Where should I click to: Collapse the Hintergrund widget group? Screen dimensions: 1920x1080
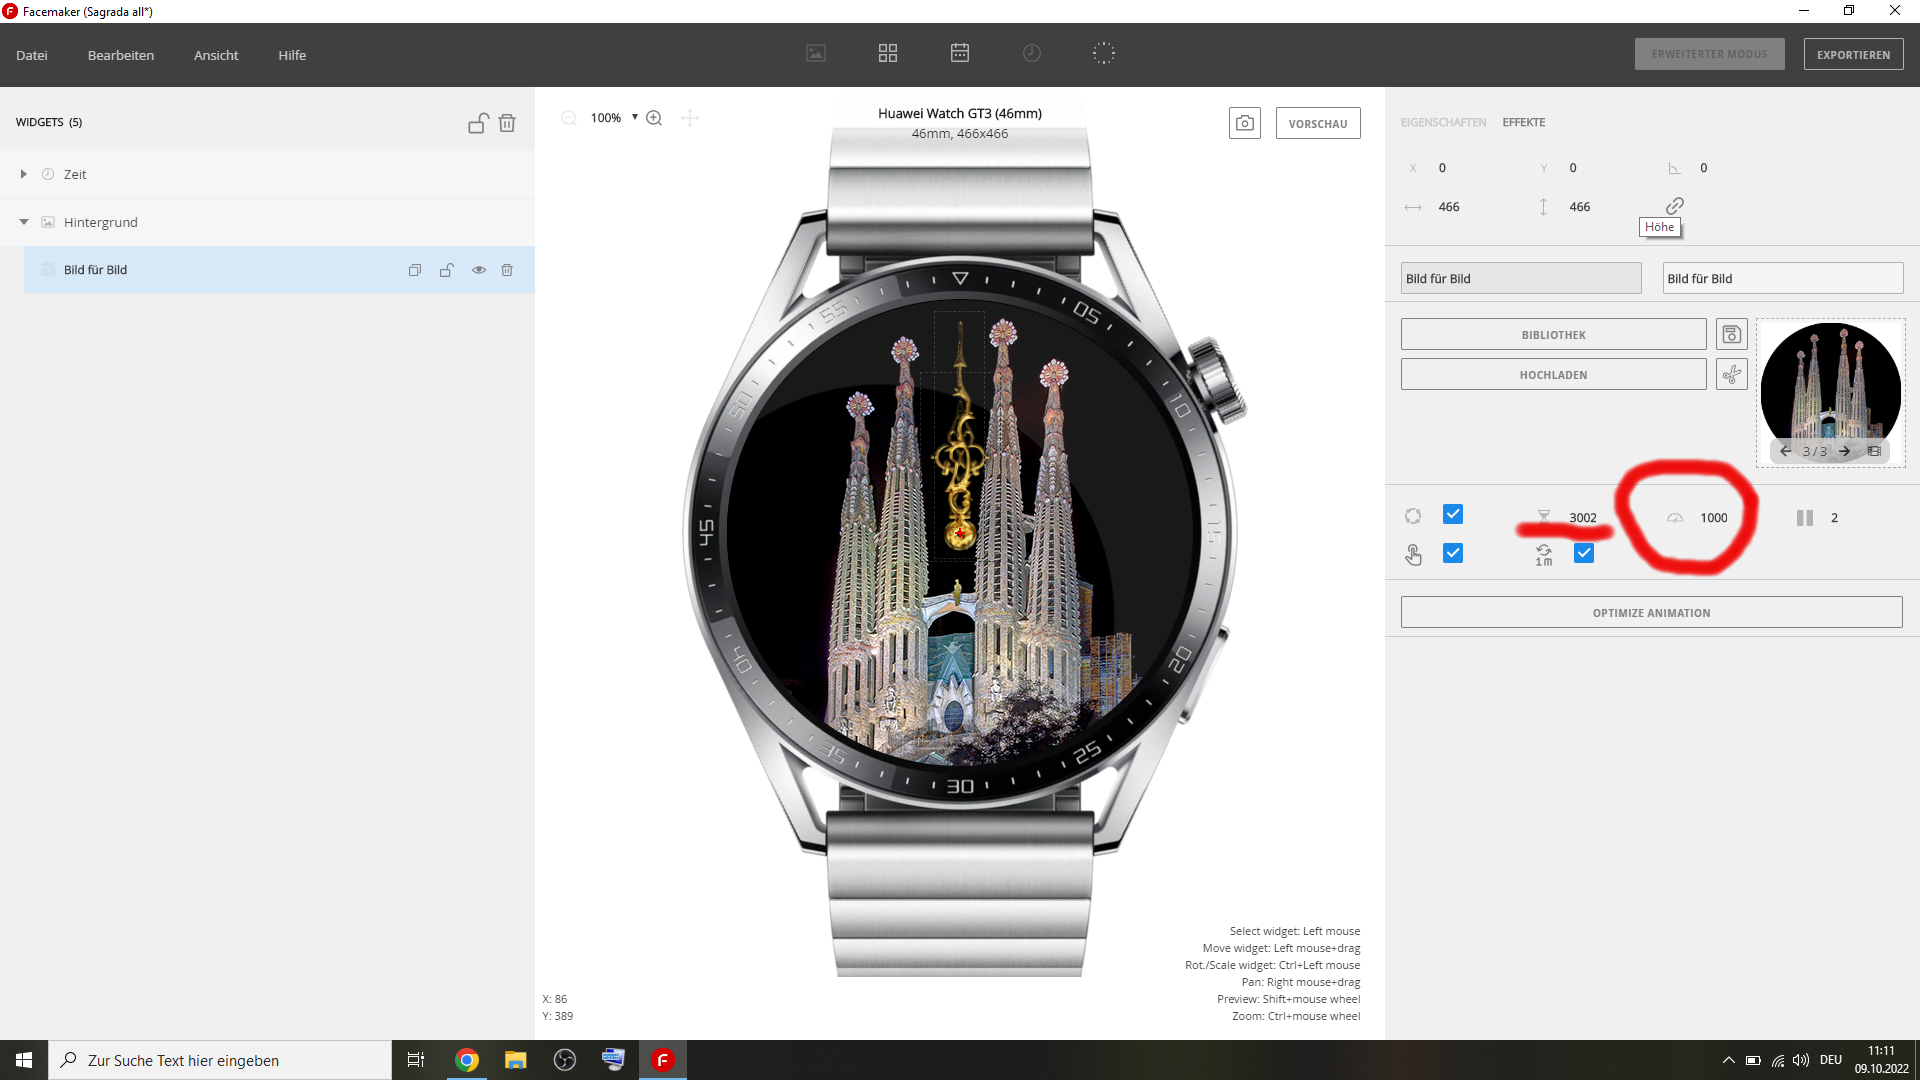pyautogui.click(x=23, y=222)
